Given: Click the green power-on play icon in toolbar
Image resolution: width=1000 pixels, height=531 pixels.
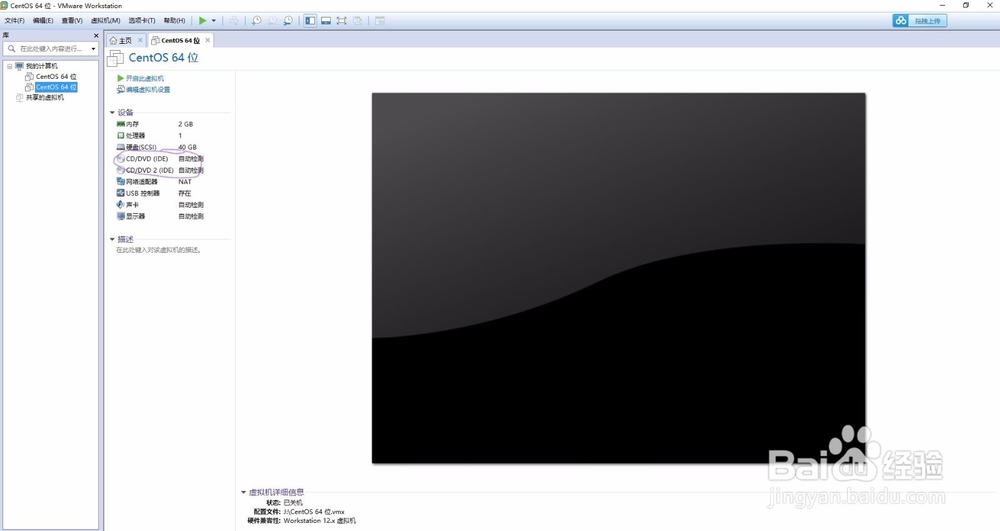Looking at the screenshot, I should [202, 20].
